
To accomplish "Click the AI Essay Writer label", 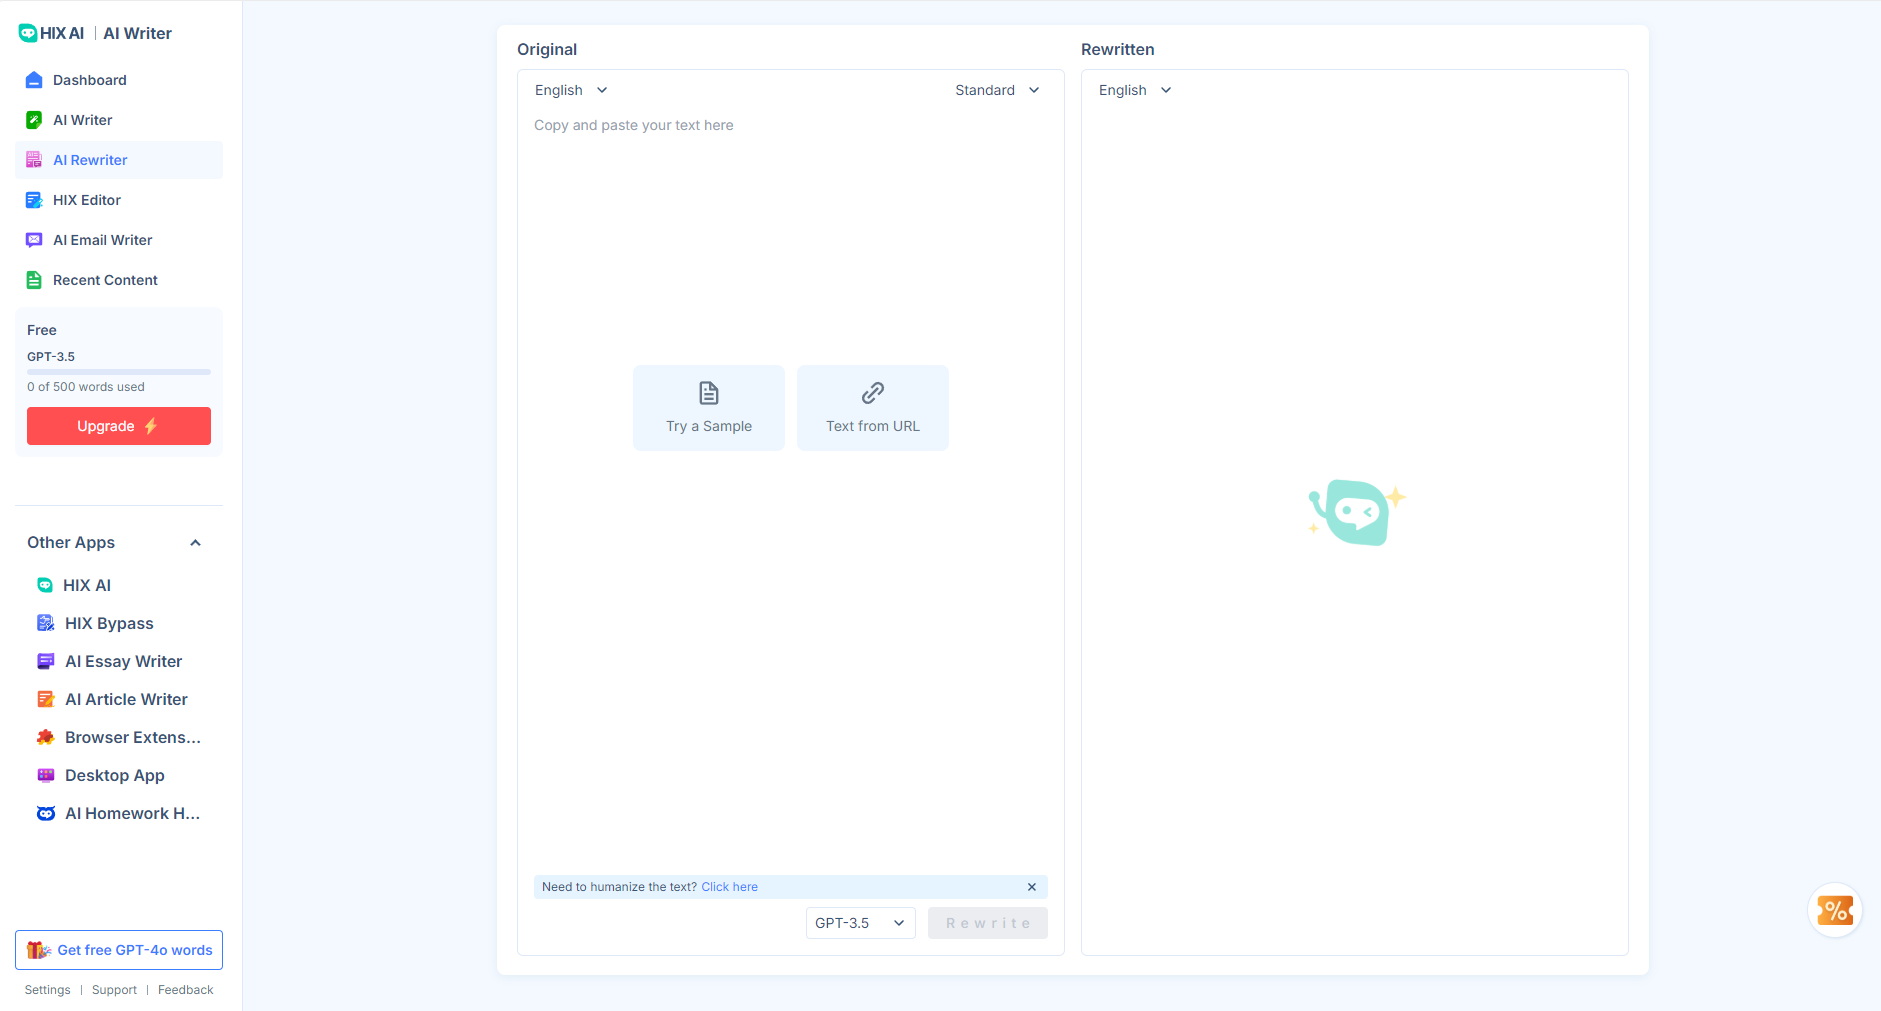I will pyautogui.click(x=124, y=661).
